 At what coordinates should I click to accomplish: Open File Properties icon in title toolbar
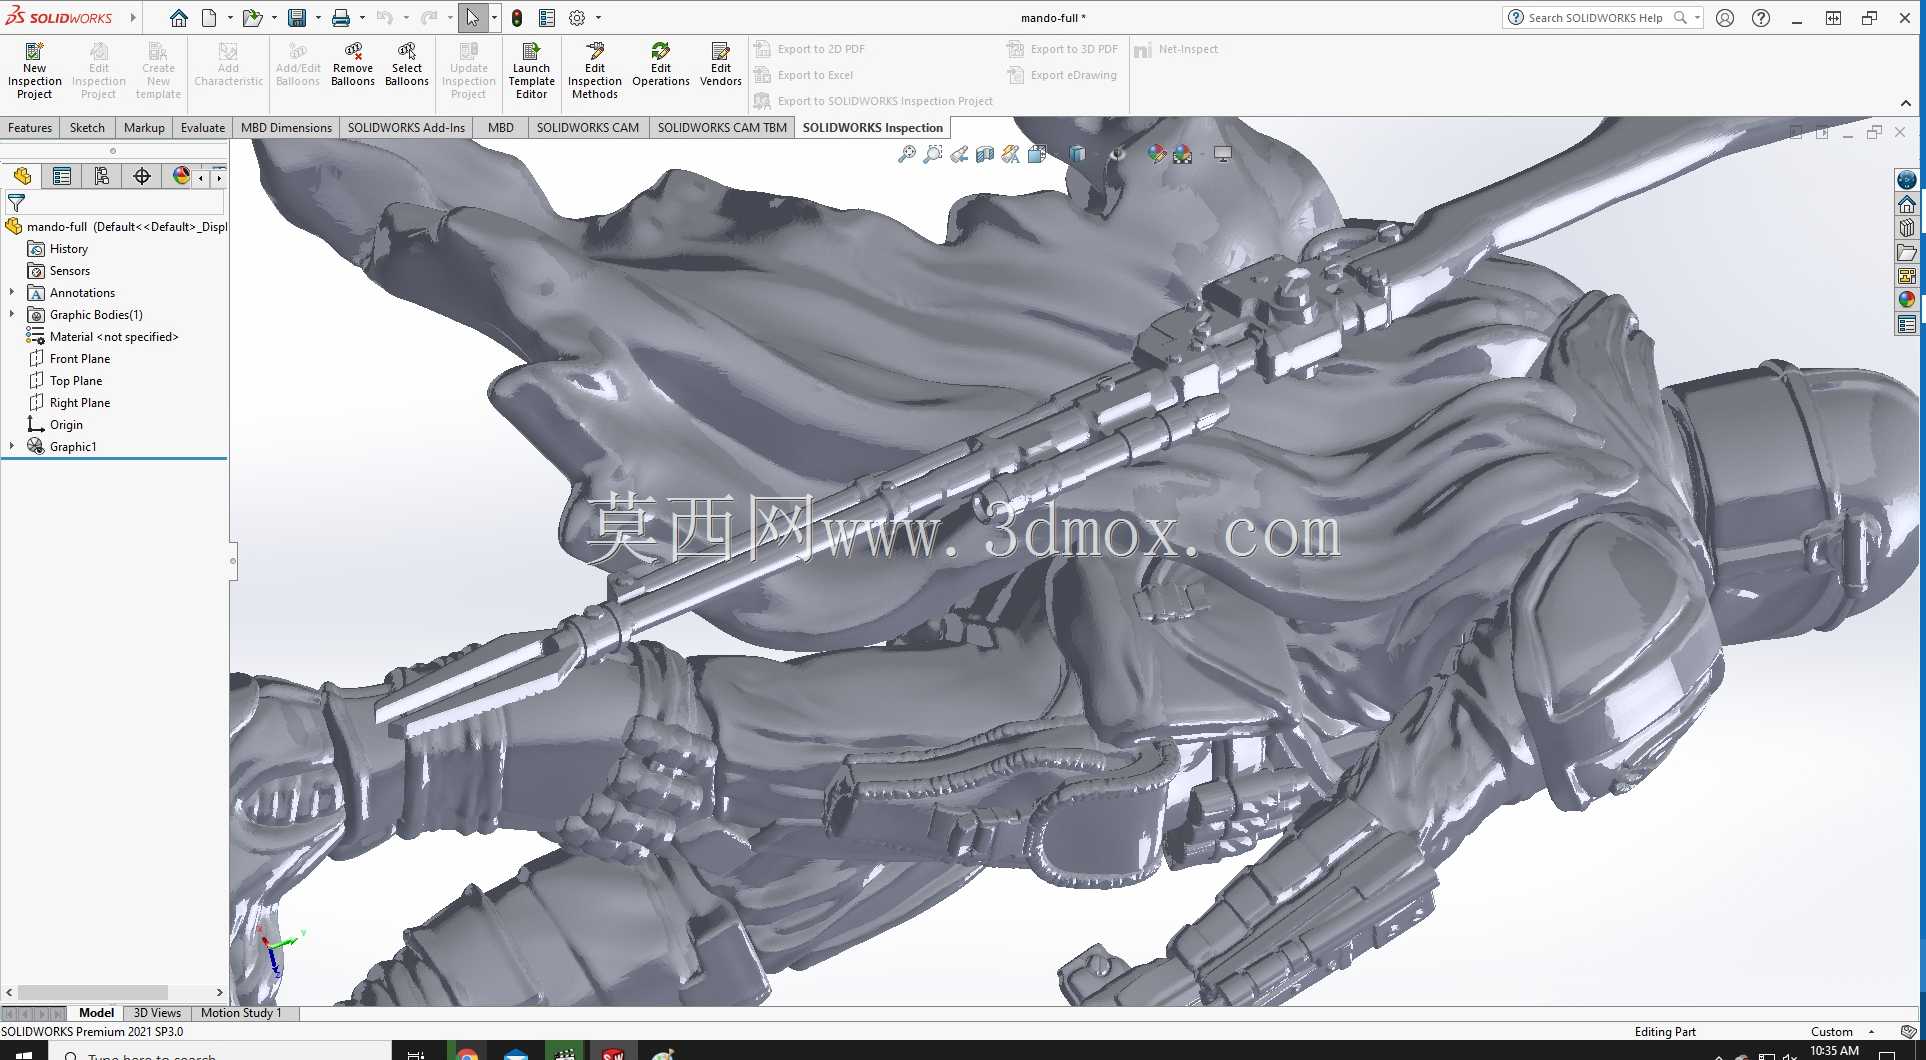click(x=547, y=18)
